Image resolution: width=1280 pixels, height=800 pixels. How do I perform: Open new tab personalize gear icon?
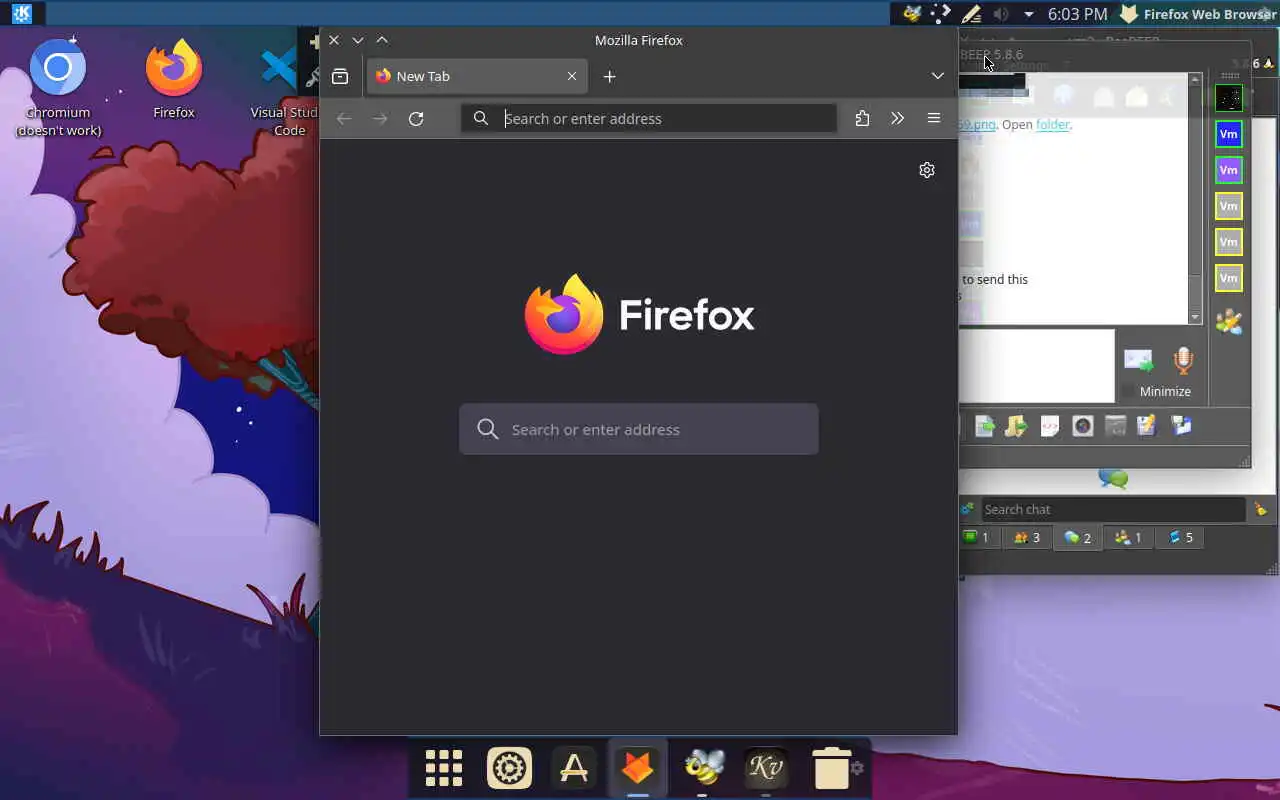927,170
